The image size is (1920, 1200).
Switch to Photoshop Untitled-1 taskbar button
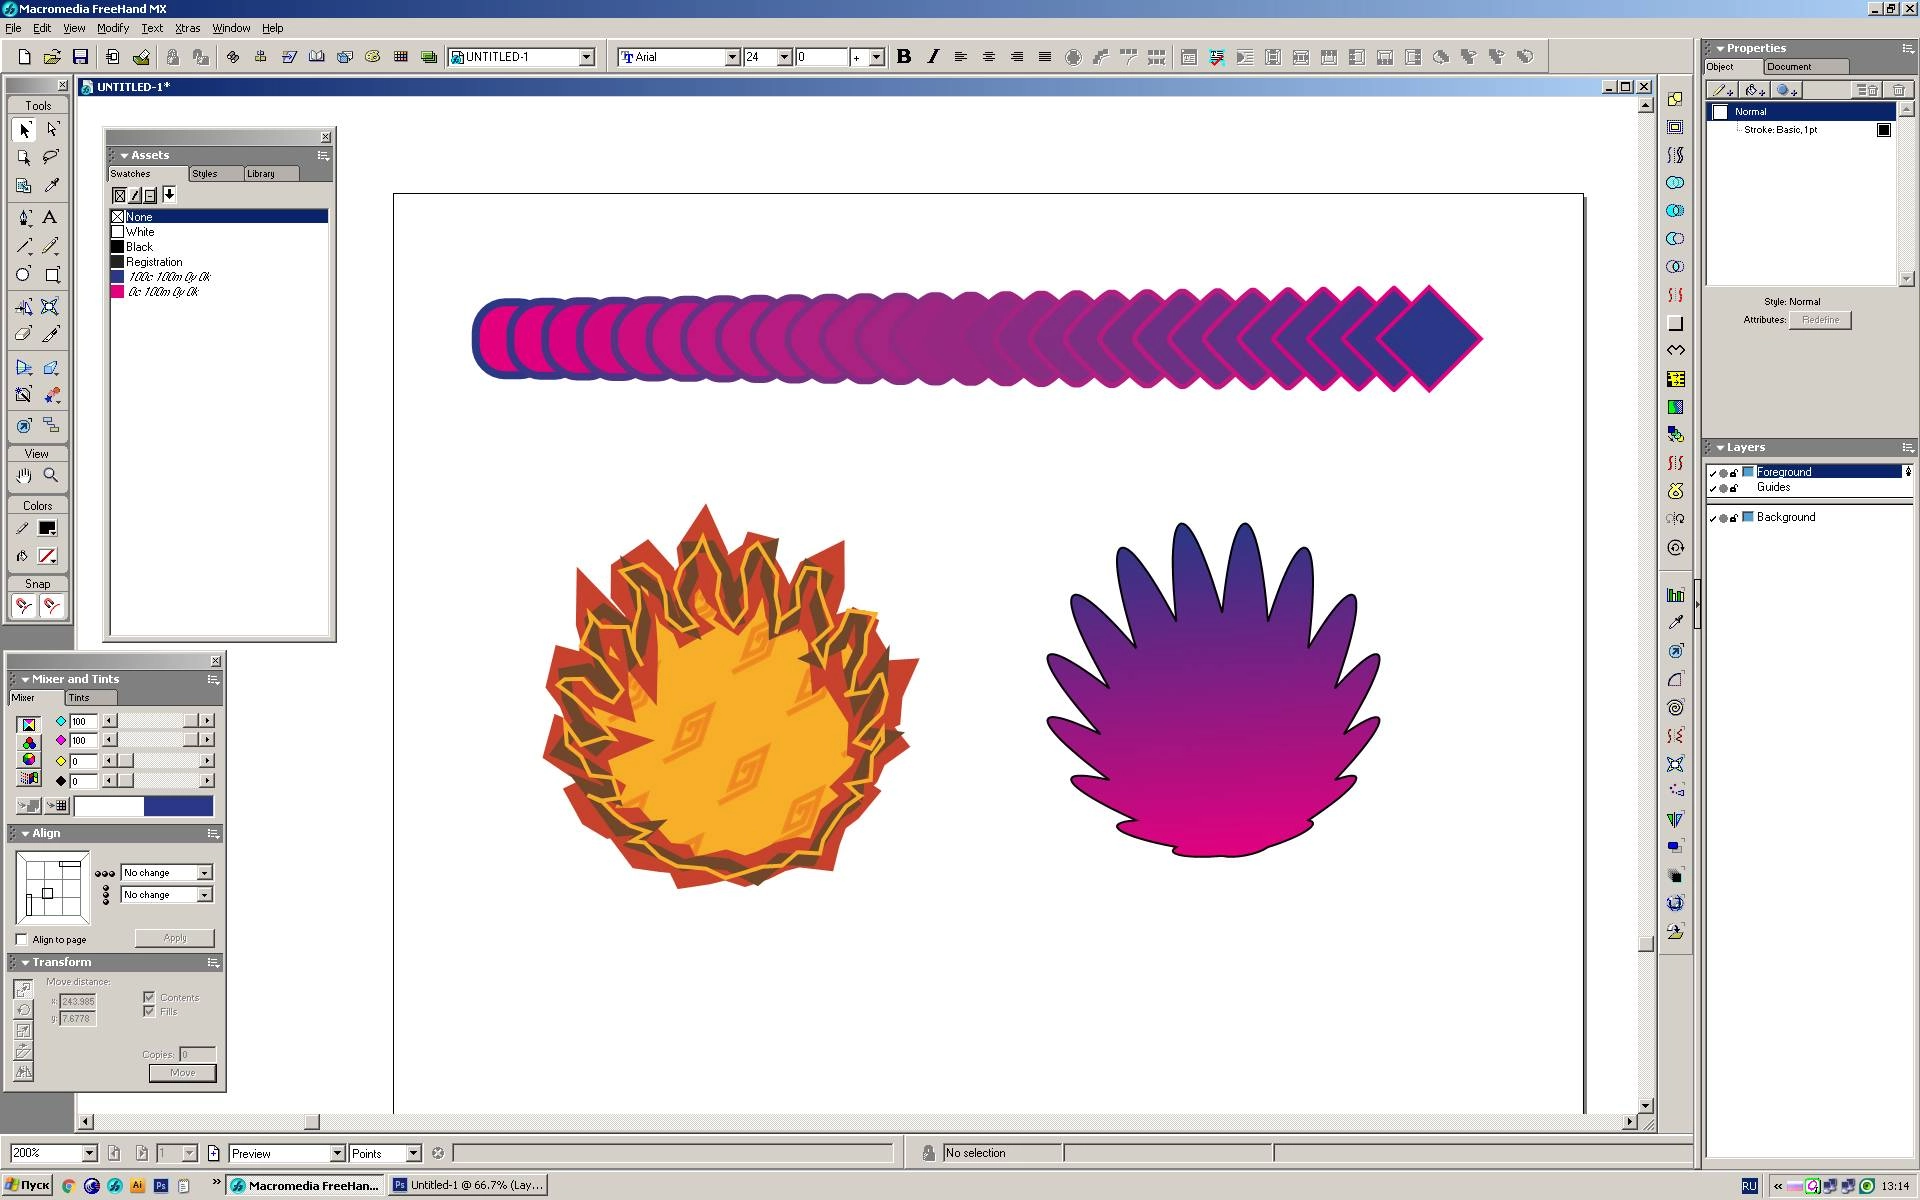[469, 1185]
